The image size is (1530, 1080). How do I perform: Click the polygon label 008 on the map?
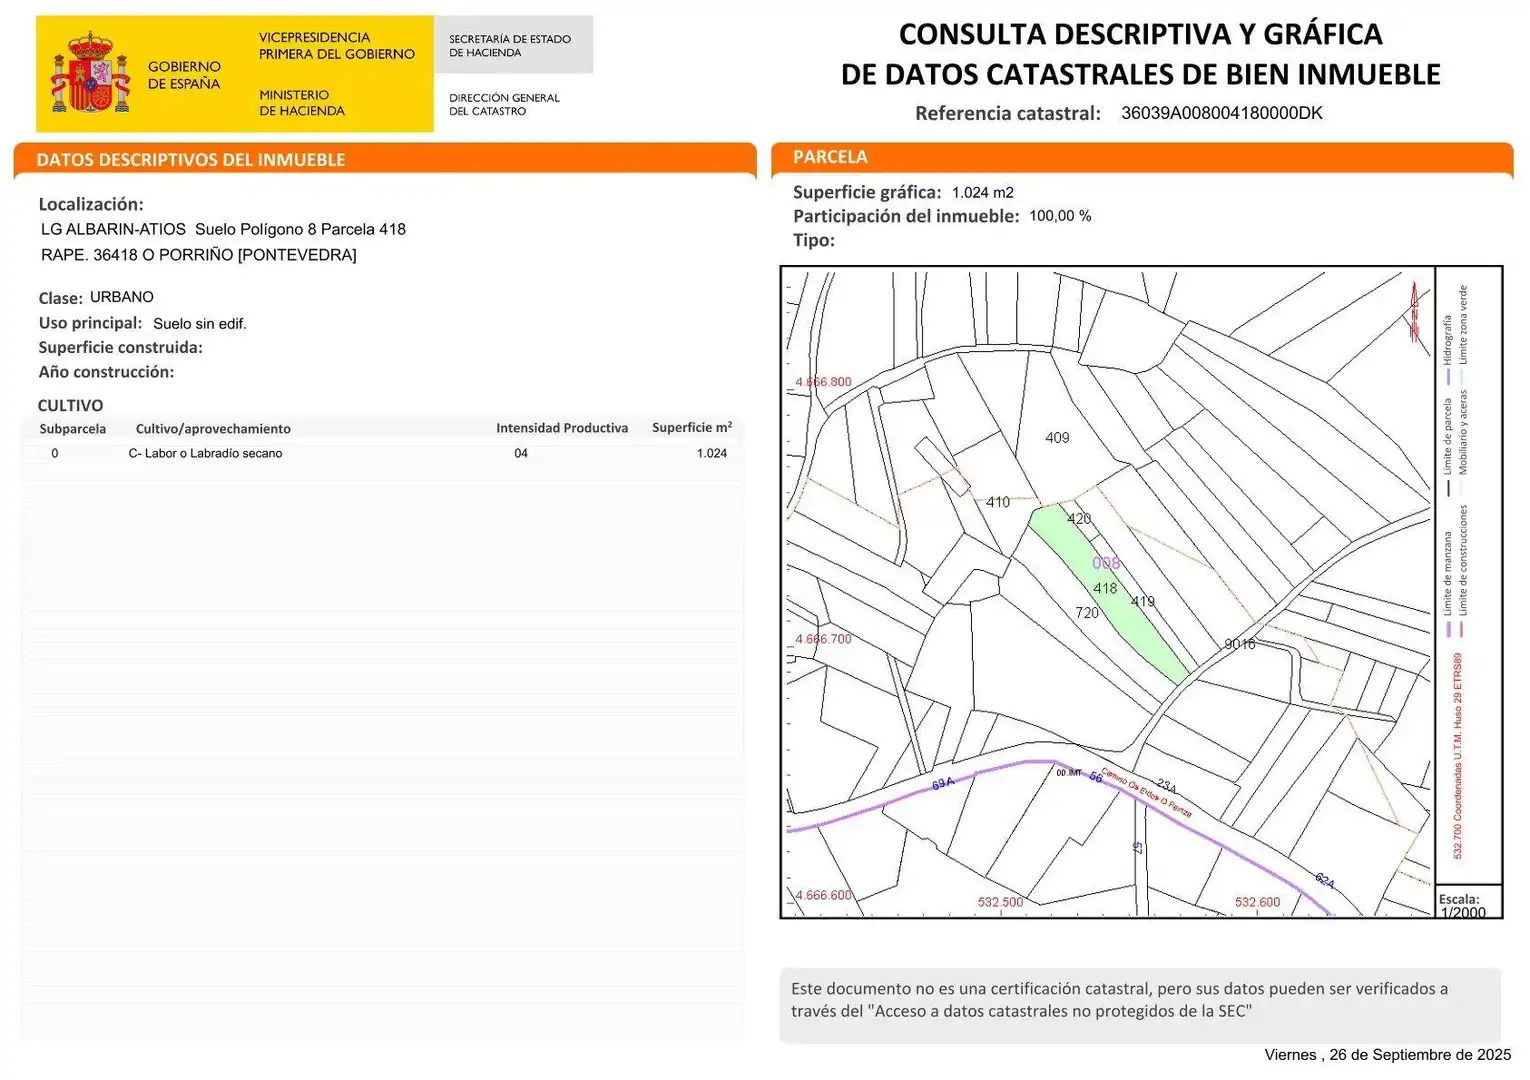1106,563
